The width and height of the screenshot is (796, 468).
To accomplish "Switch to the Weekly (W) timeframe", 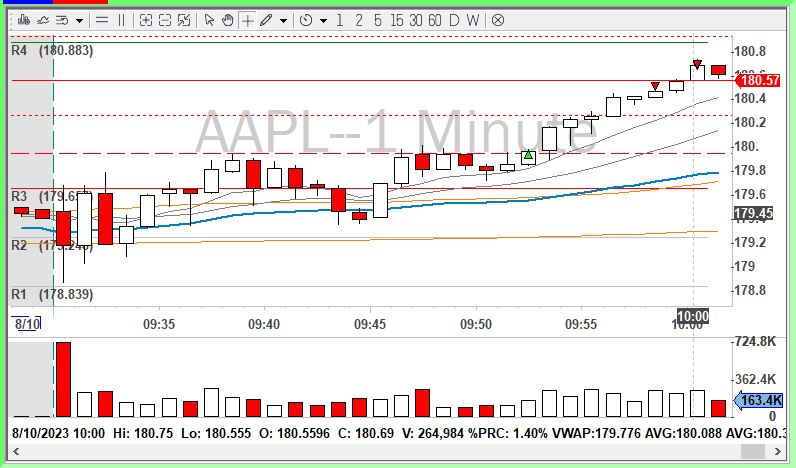I will (x=473, y=20).
